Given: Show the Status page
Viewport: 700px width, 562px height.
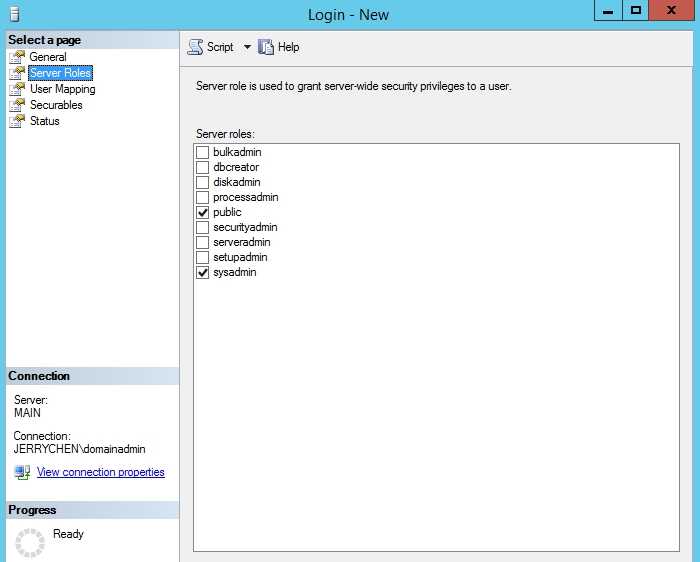Looking at the screenshot, I should pos(45,121).
